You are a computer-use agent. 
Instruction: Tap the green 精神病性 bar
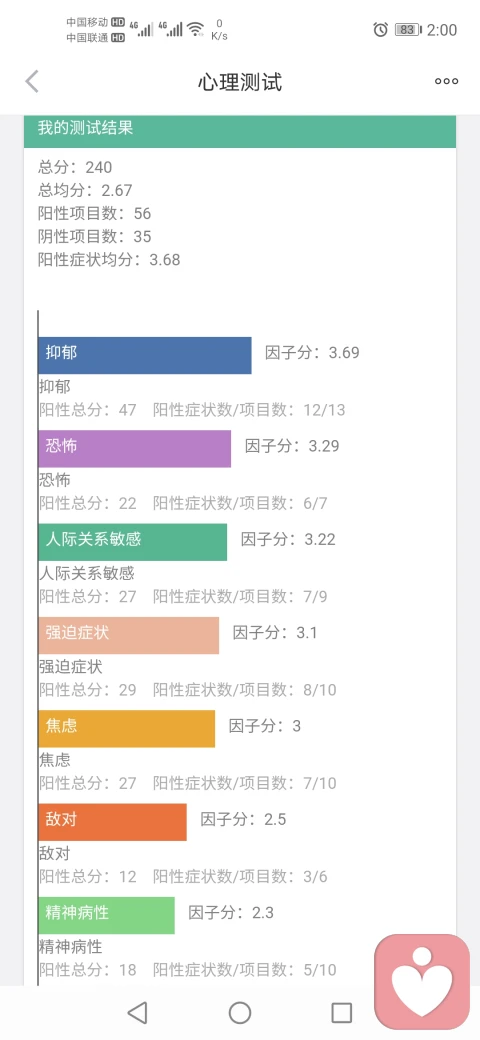pyautogui.click(x=106, y=915)
